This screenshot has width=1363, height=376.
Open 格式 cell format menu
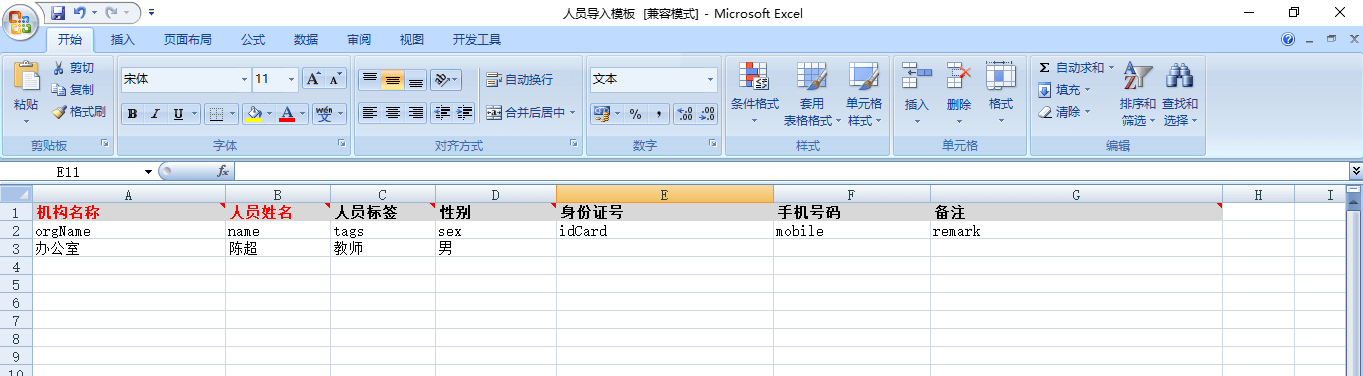tap(1001, 93)
